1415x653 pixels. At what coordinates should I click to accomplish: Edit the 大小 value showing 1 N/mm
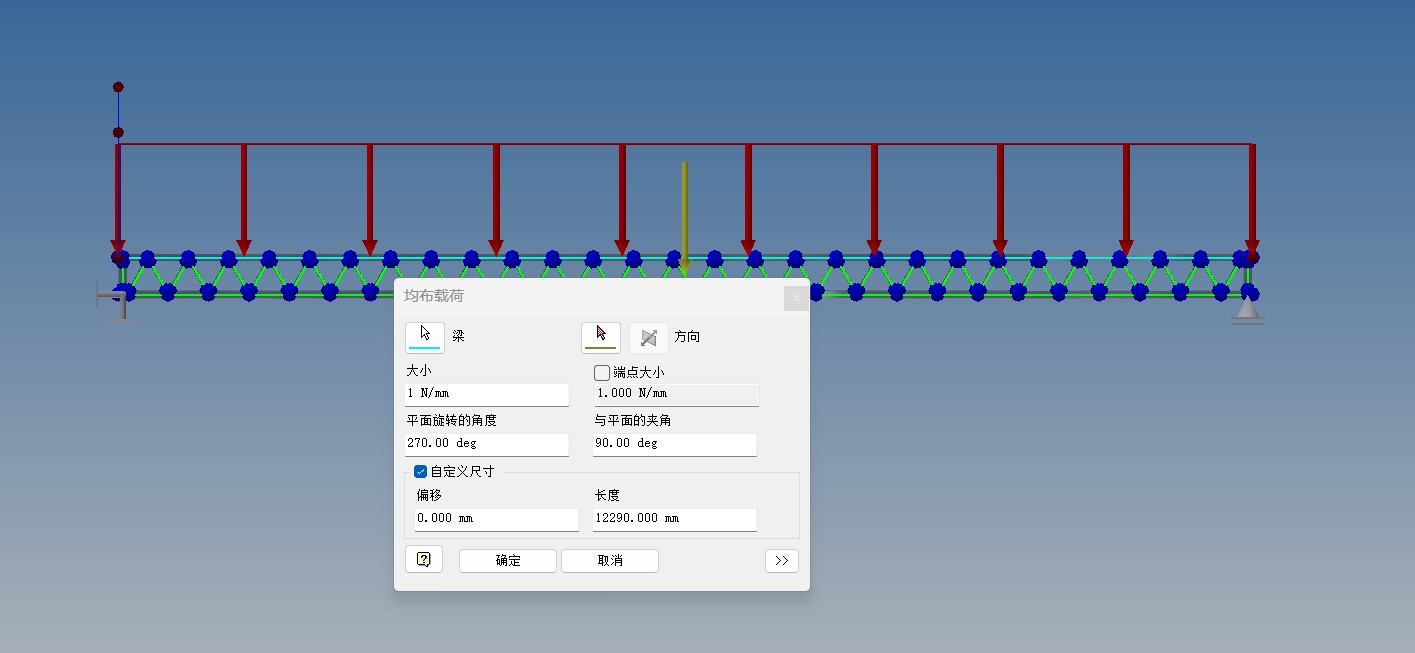tap(487, 394)
